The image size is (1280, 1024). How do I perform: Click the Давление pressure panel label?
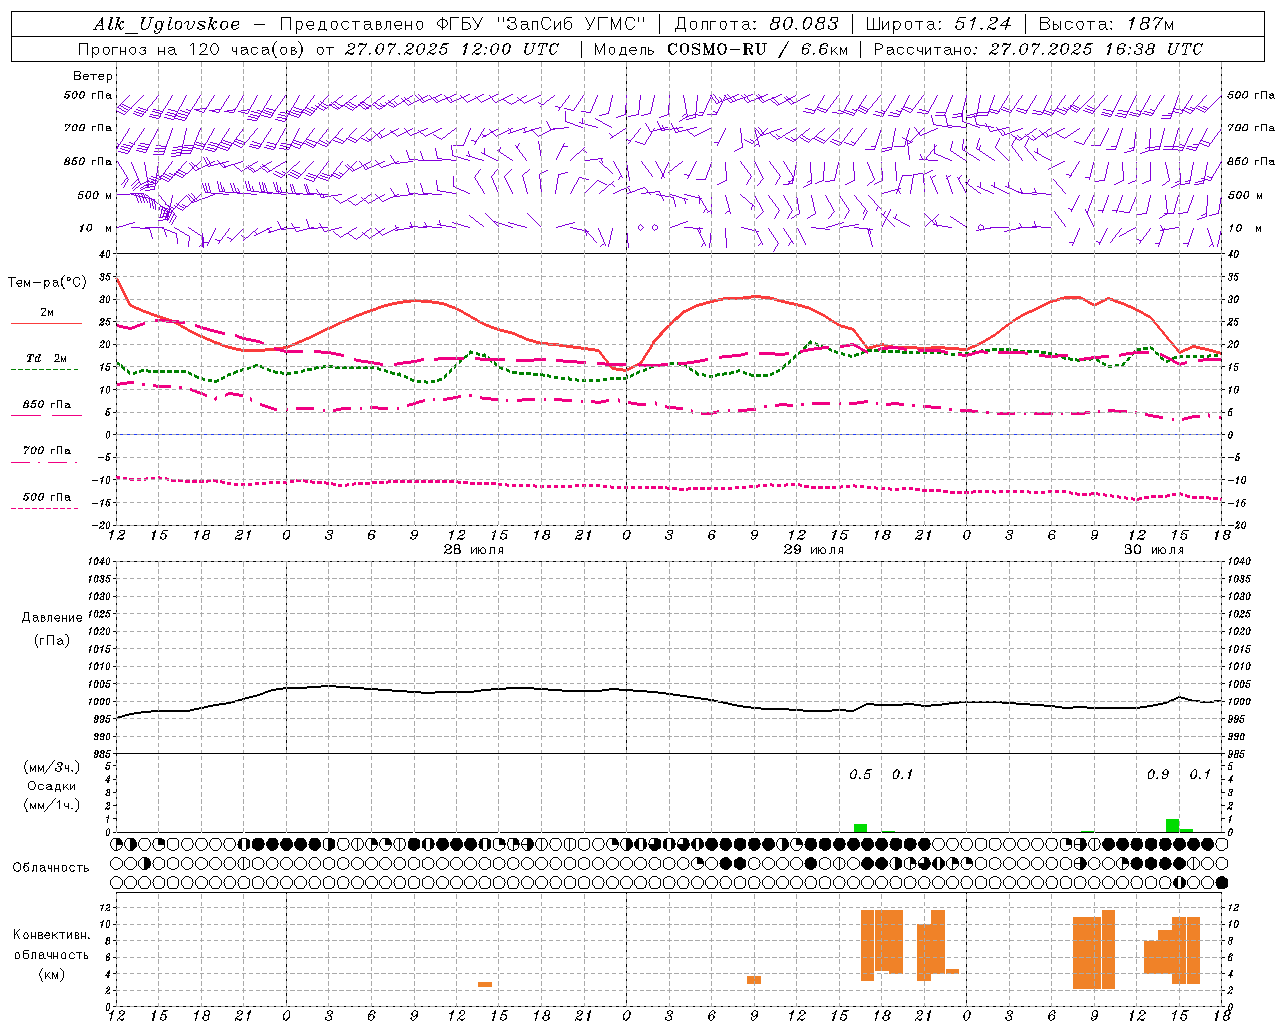[52, 617]
